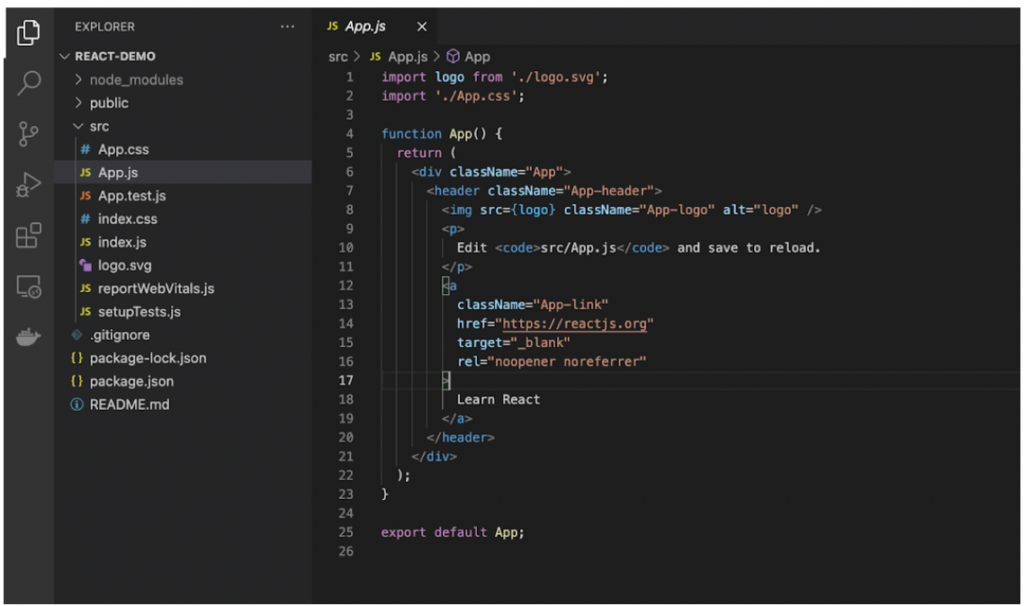Click 'function App()' declaration on line 4
The image size is (1024, 606).
434,134
